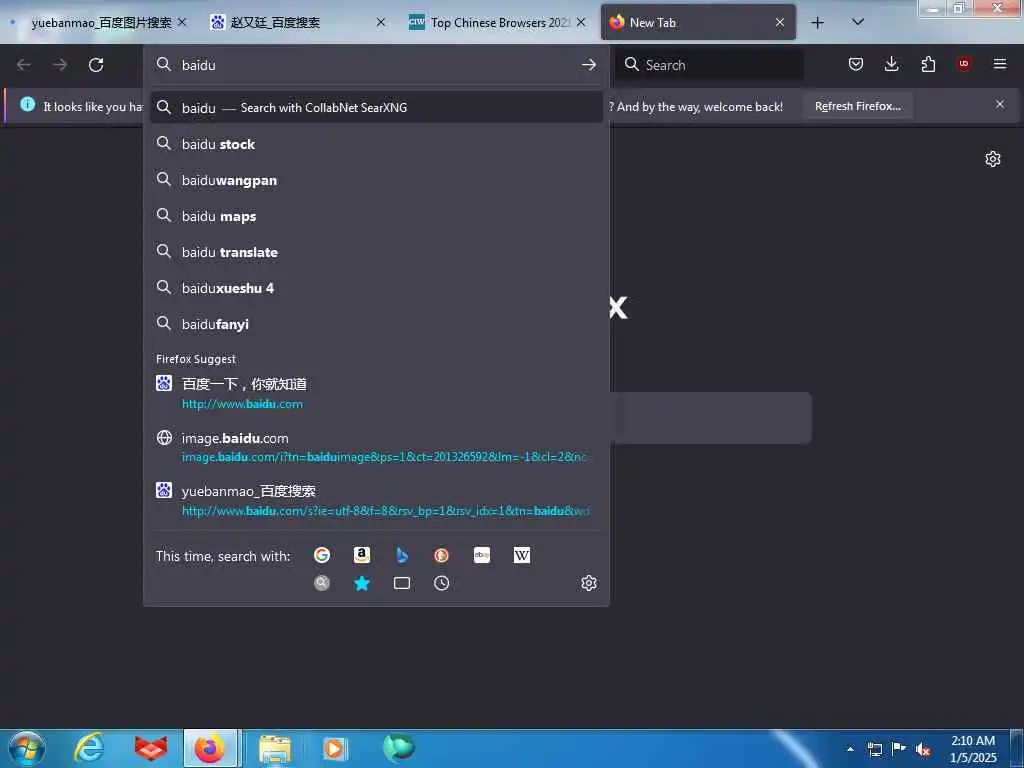Switch to Top Chinese Browsers tab
1024x768 pixels.
click(x=498, y=22)
